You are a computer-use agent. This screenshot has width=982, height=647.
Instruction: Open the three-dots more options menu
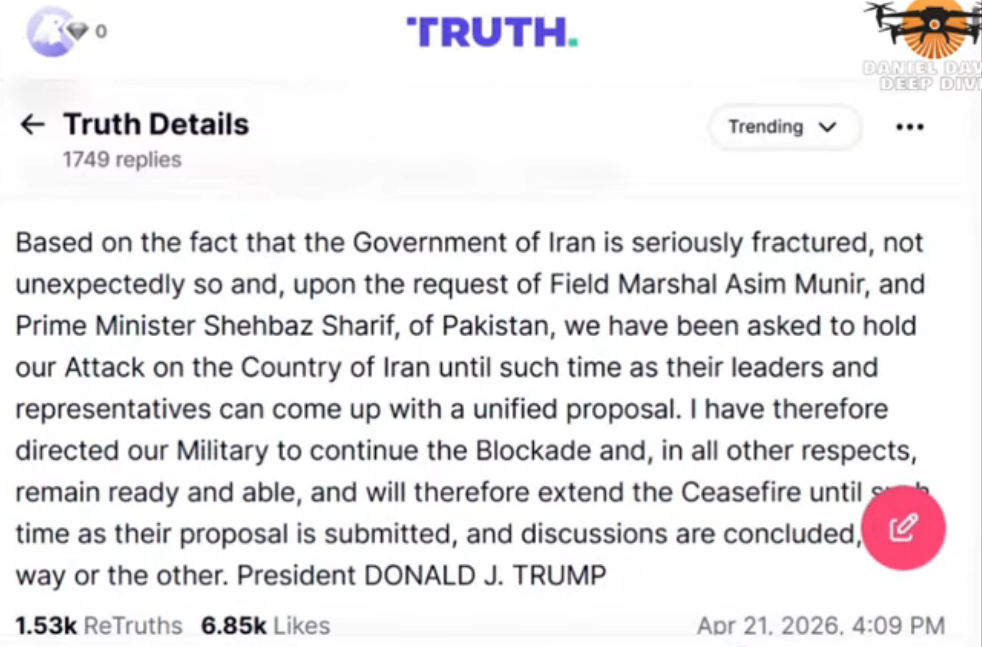click(x=909, y=127)
